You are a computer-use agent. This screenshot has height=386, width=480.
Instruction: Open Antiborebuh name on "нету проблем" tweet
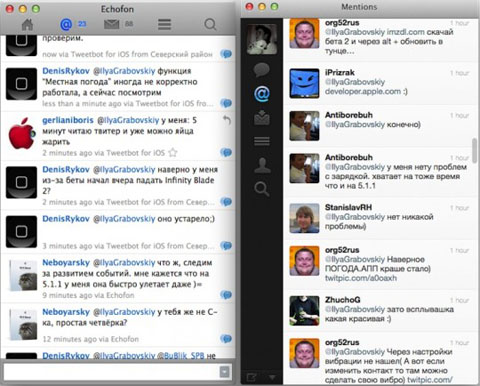click(349, 157)
